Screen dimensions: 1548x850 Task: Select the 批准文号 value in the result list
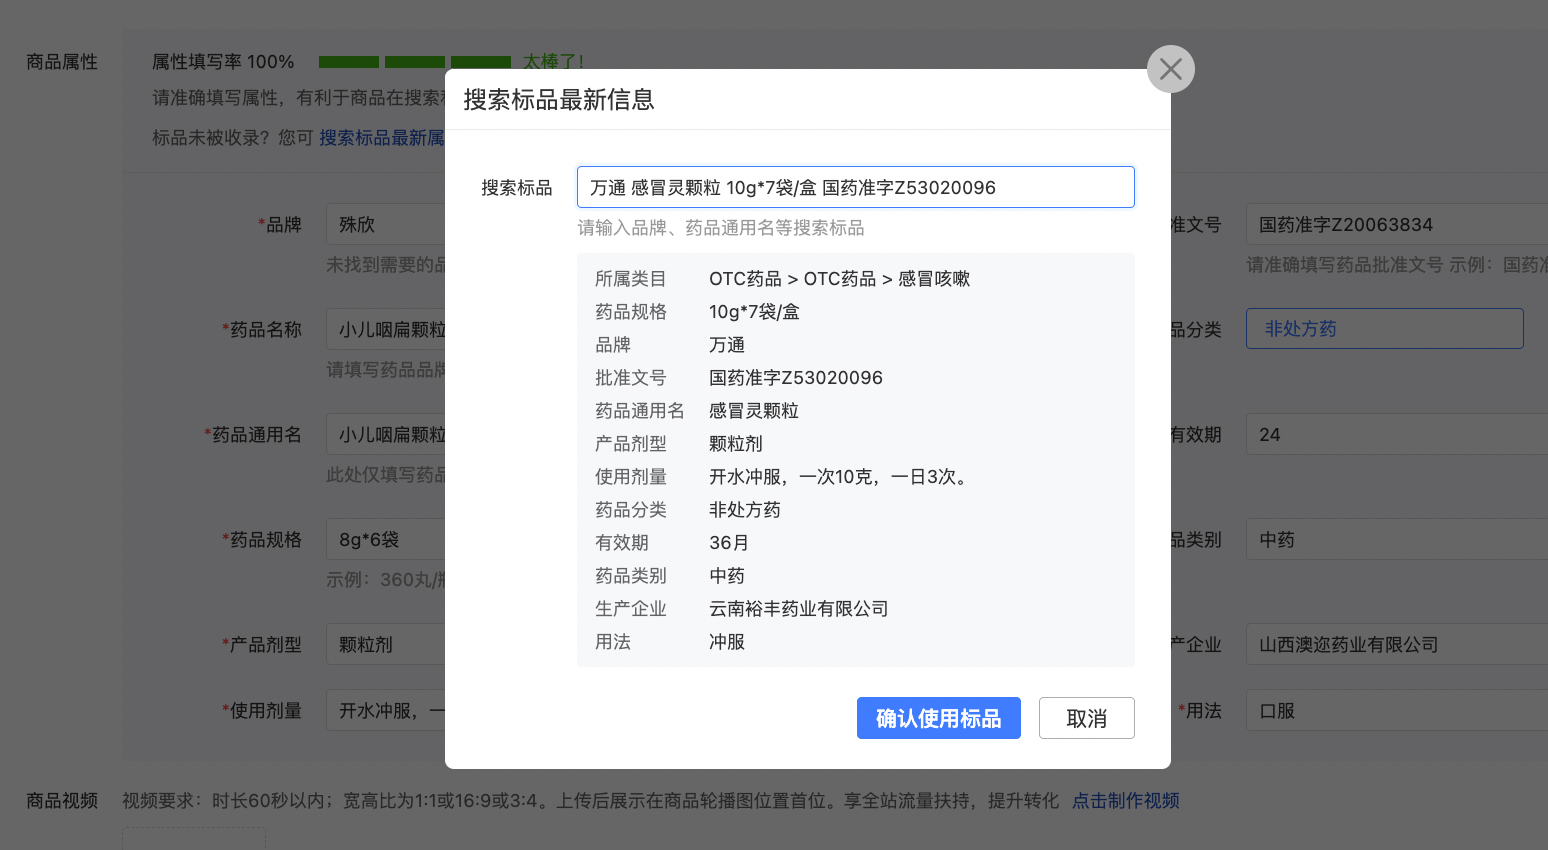tap(796, 378)
